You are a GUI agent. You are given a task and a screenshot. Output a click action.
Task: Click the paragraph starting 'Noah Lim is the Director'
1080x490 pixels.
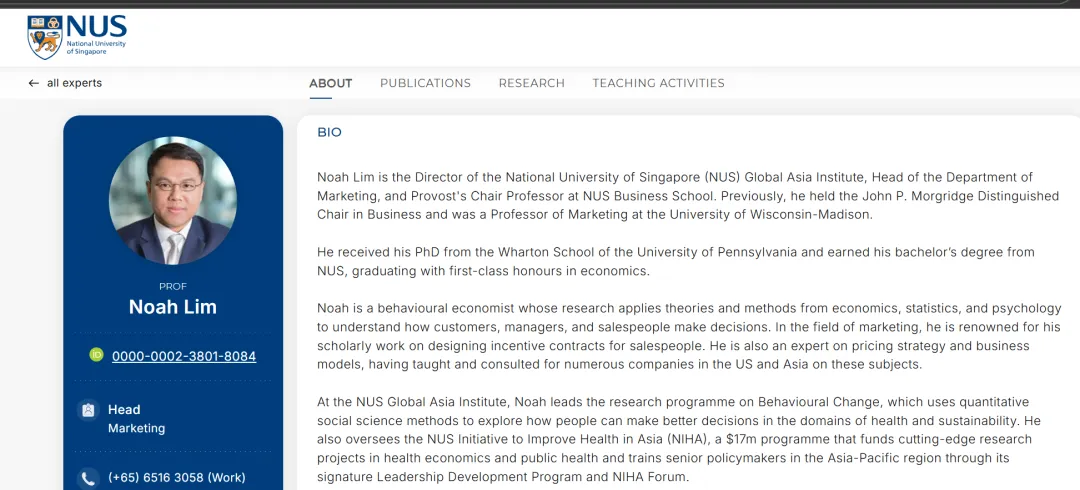tap(687, 196)
